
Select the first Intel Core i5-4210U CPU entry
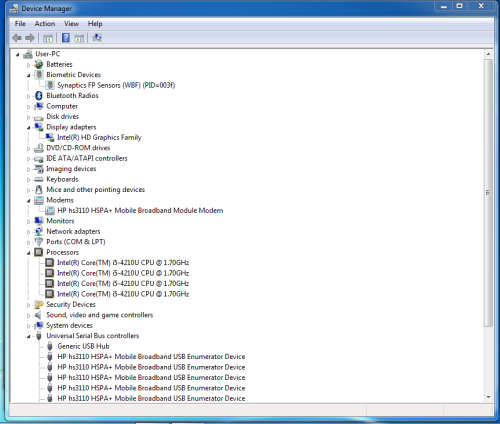[123, 263]
